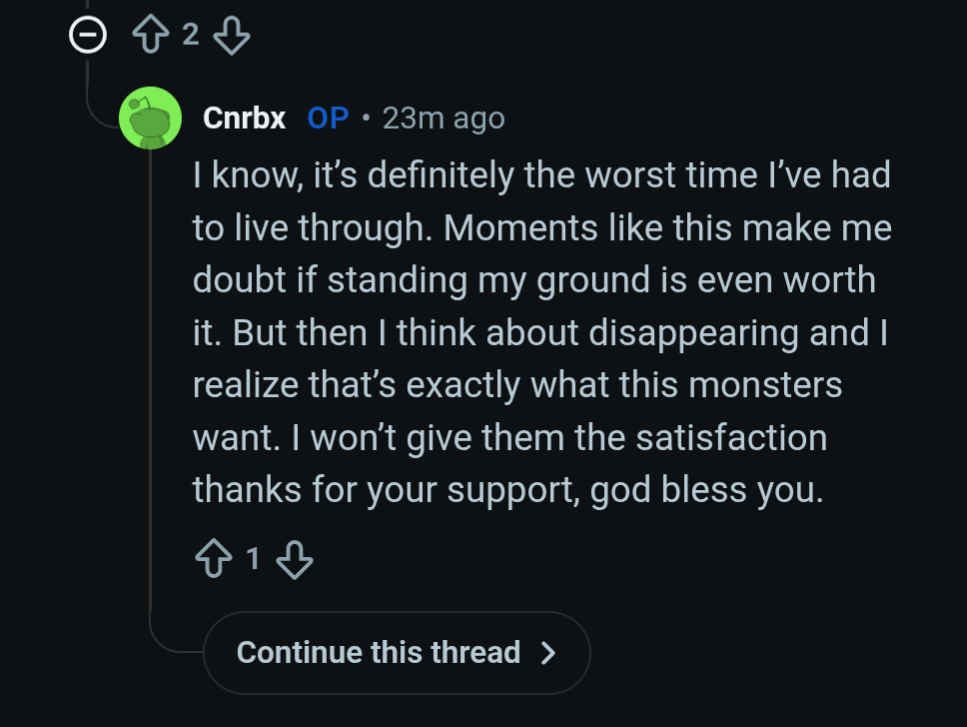This screenshot has height=727, width=967.
Task: Collapse the thread using the minus circle
Action: 87,37
